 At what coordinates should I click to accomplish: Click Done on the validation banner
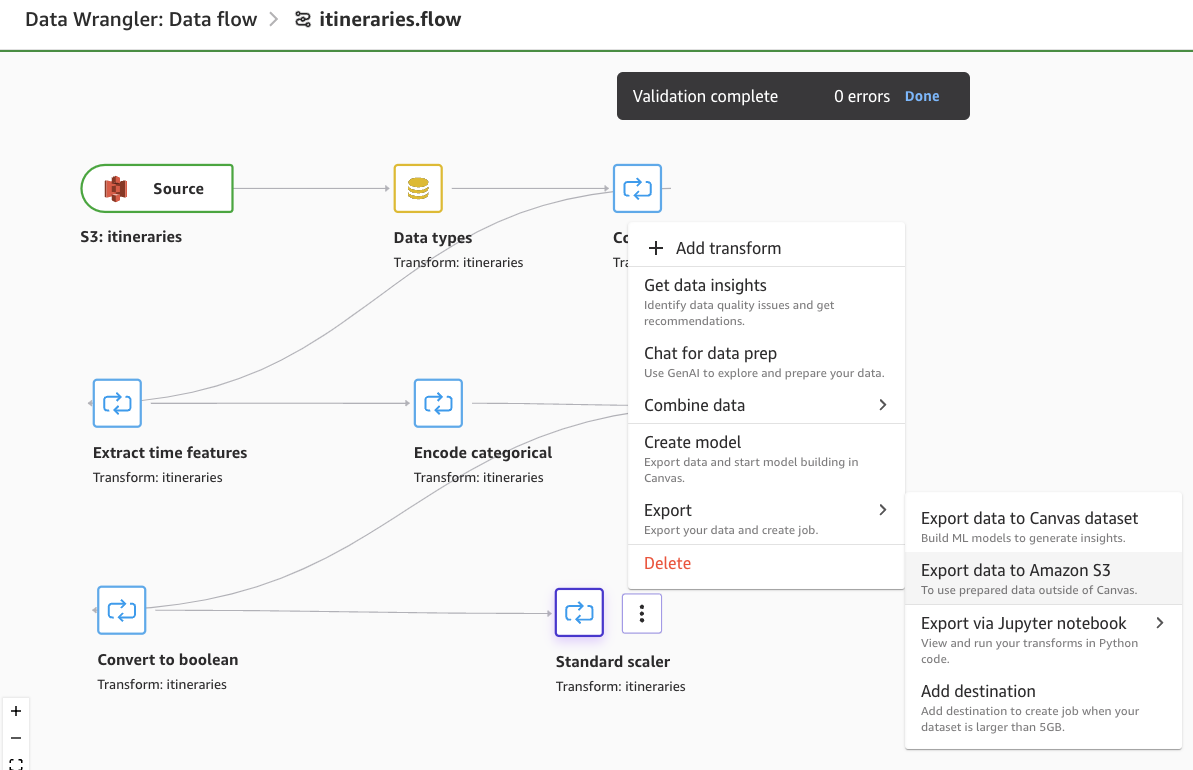[922, 97]
